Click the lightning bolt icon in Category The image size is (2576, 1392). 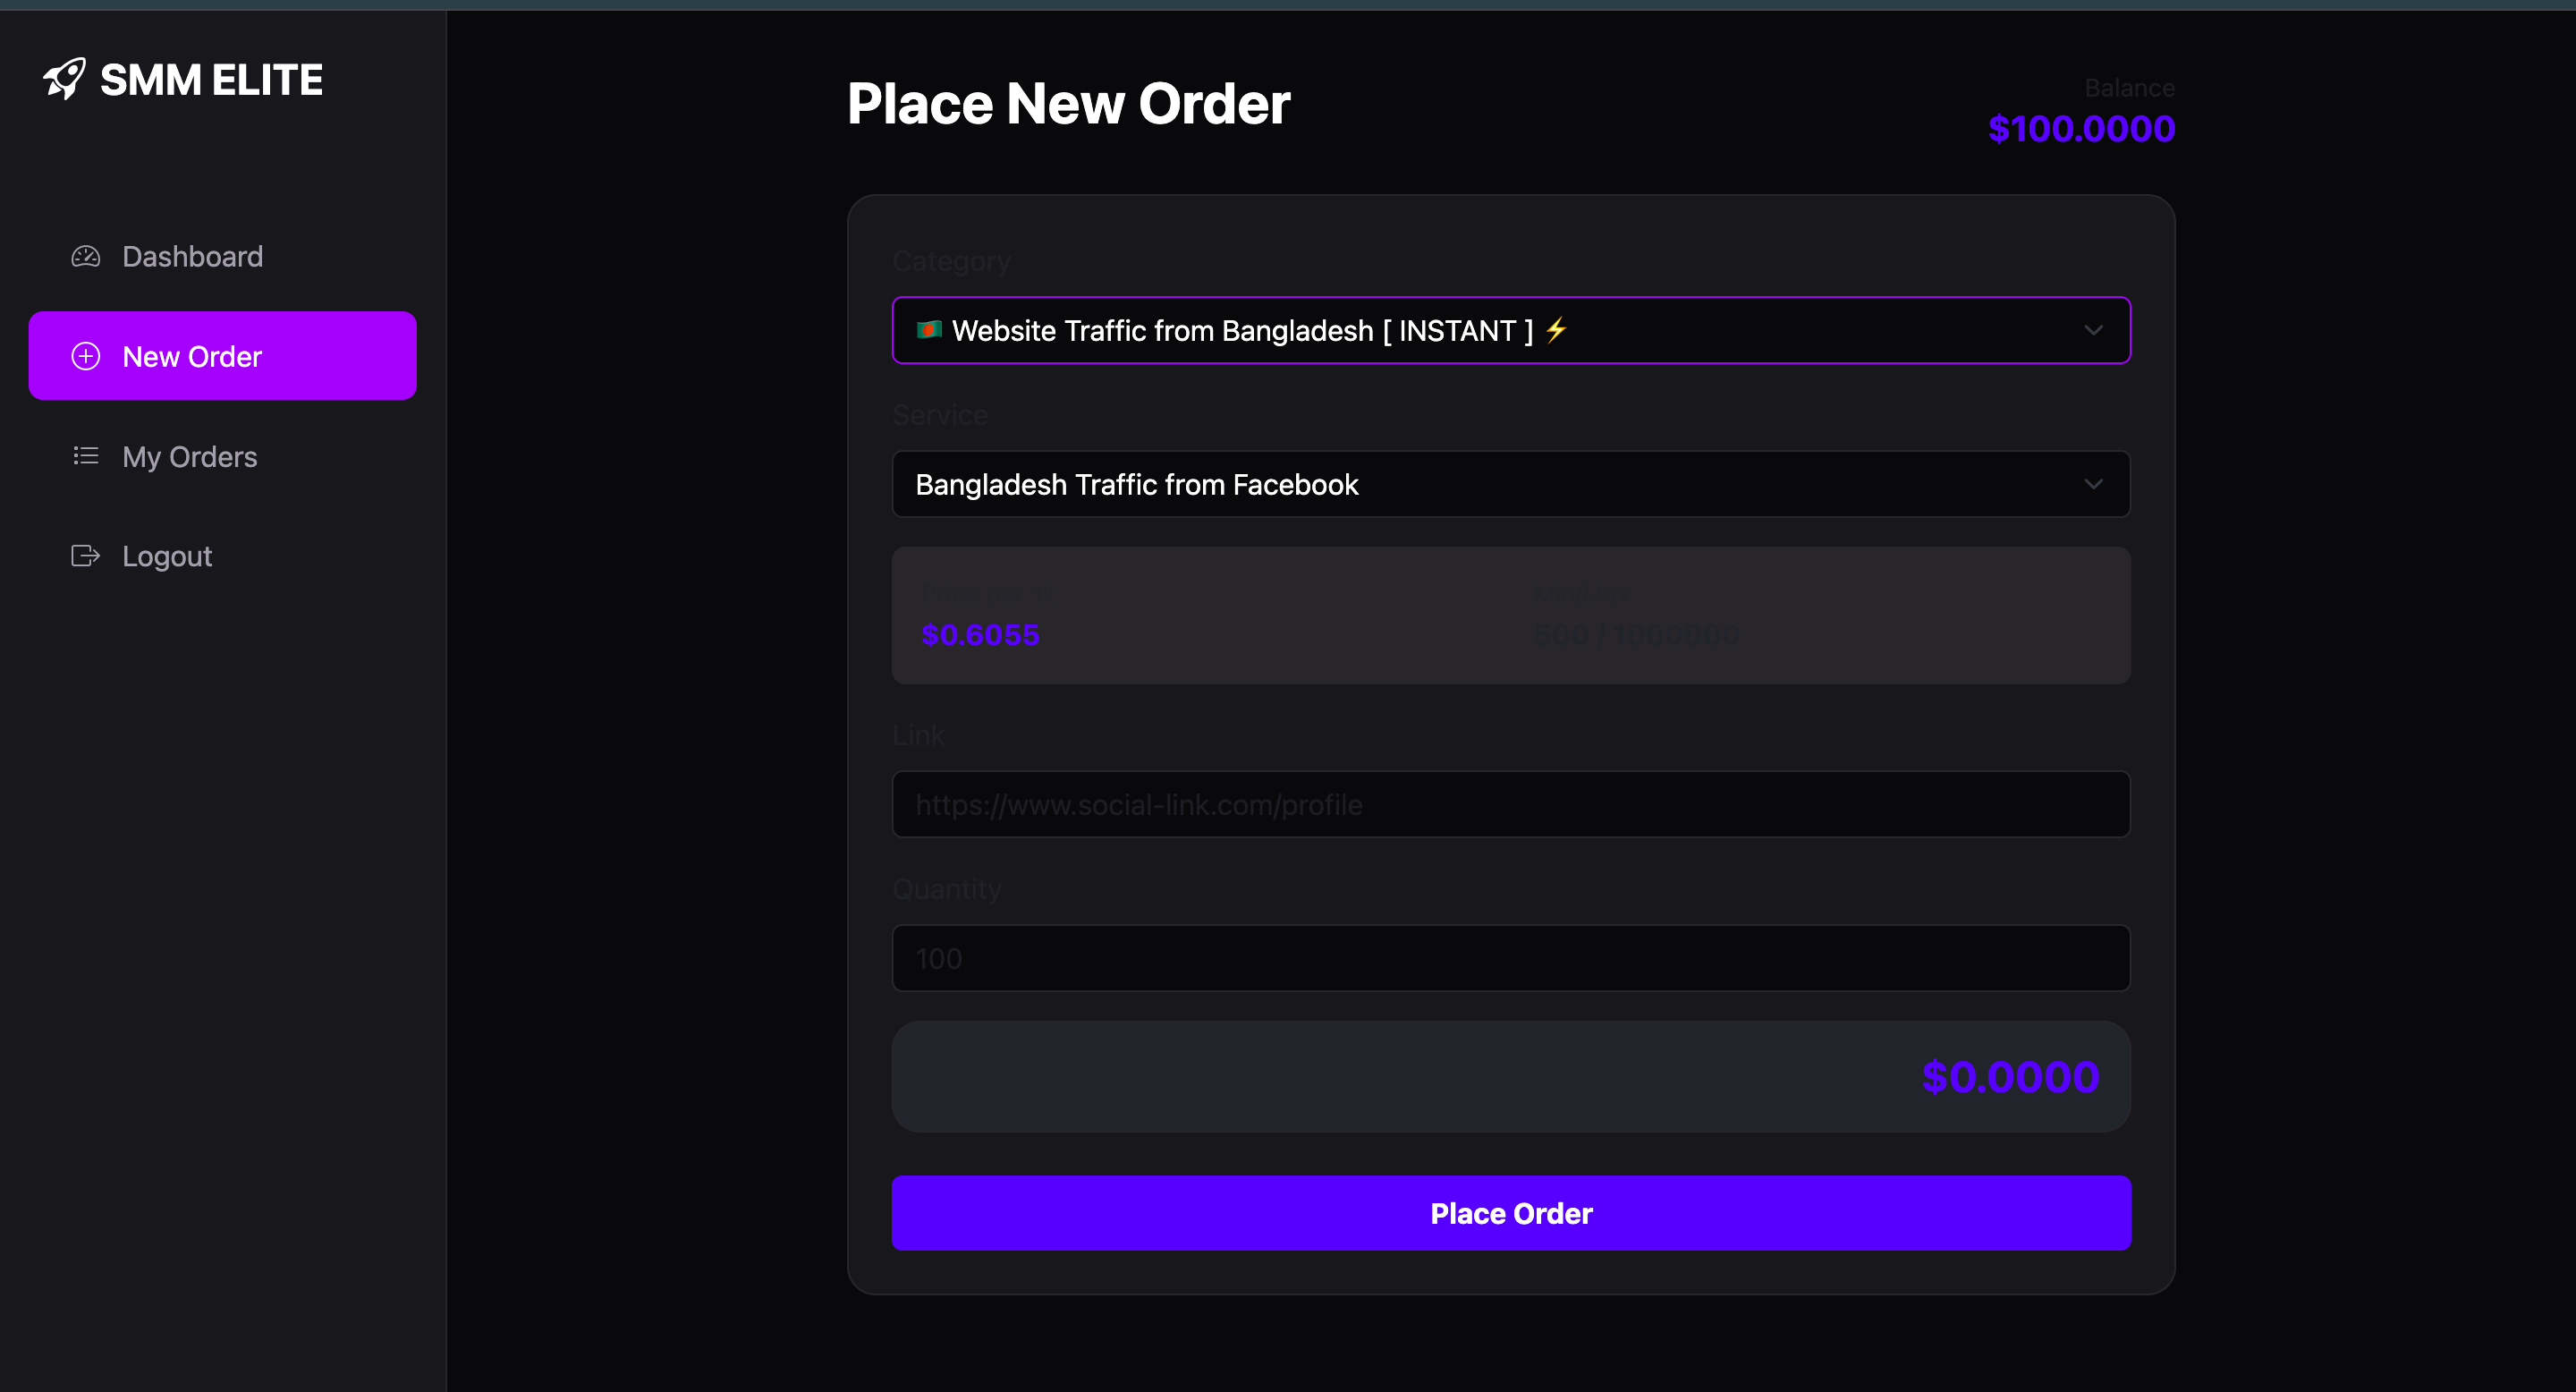1556,330
